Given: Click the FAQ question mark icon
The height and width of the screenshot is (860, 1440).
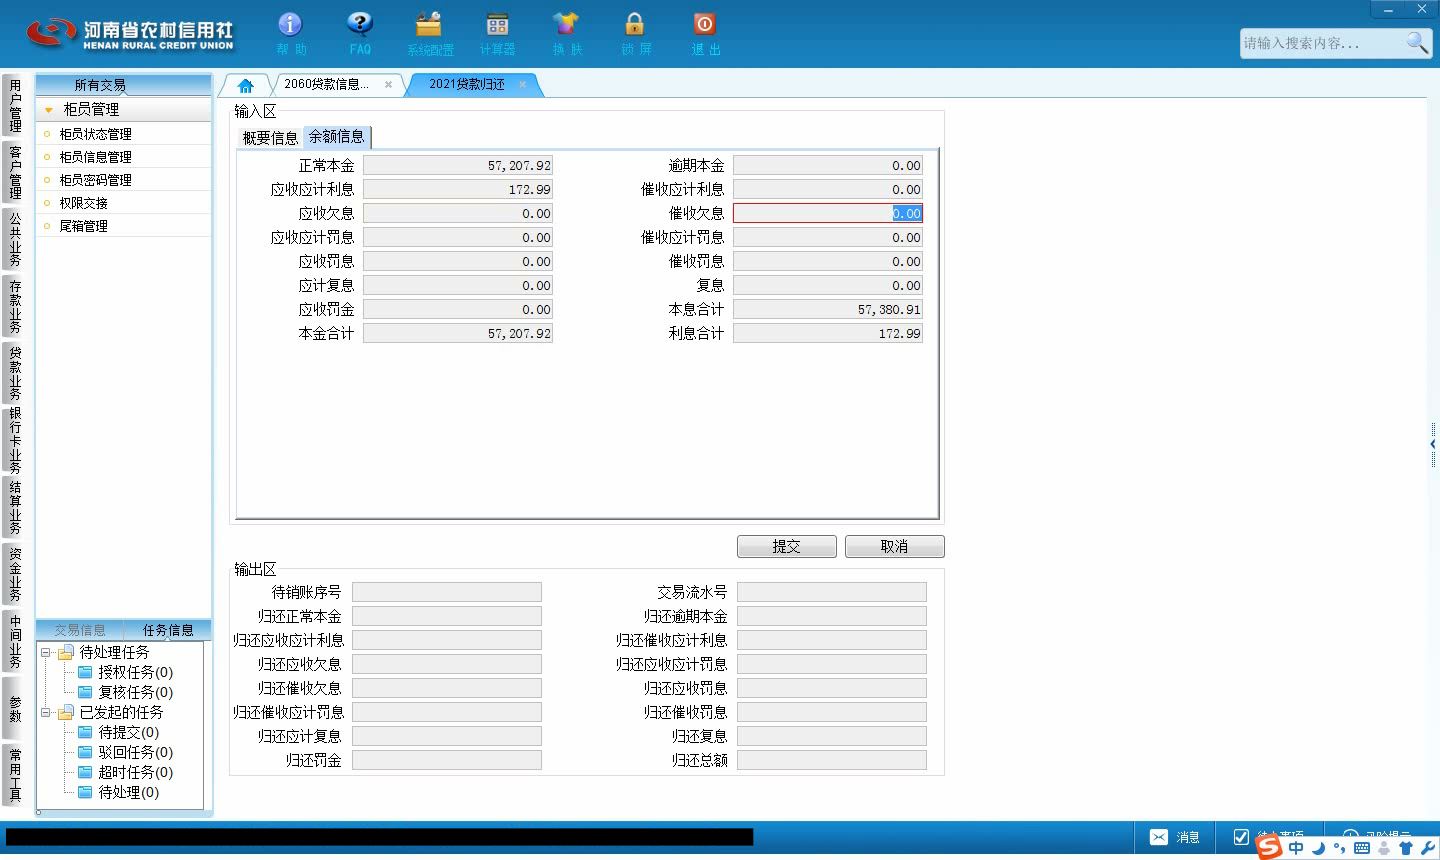Looking at the screenshot, I should [x=360, y=24].
